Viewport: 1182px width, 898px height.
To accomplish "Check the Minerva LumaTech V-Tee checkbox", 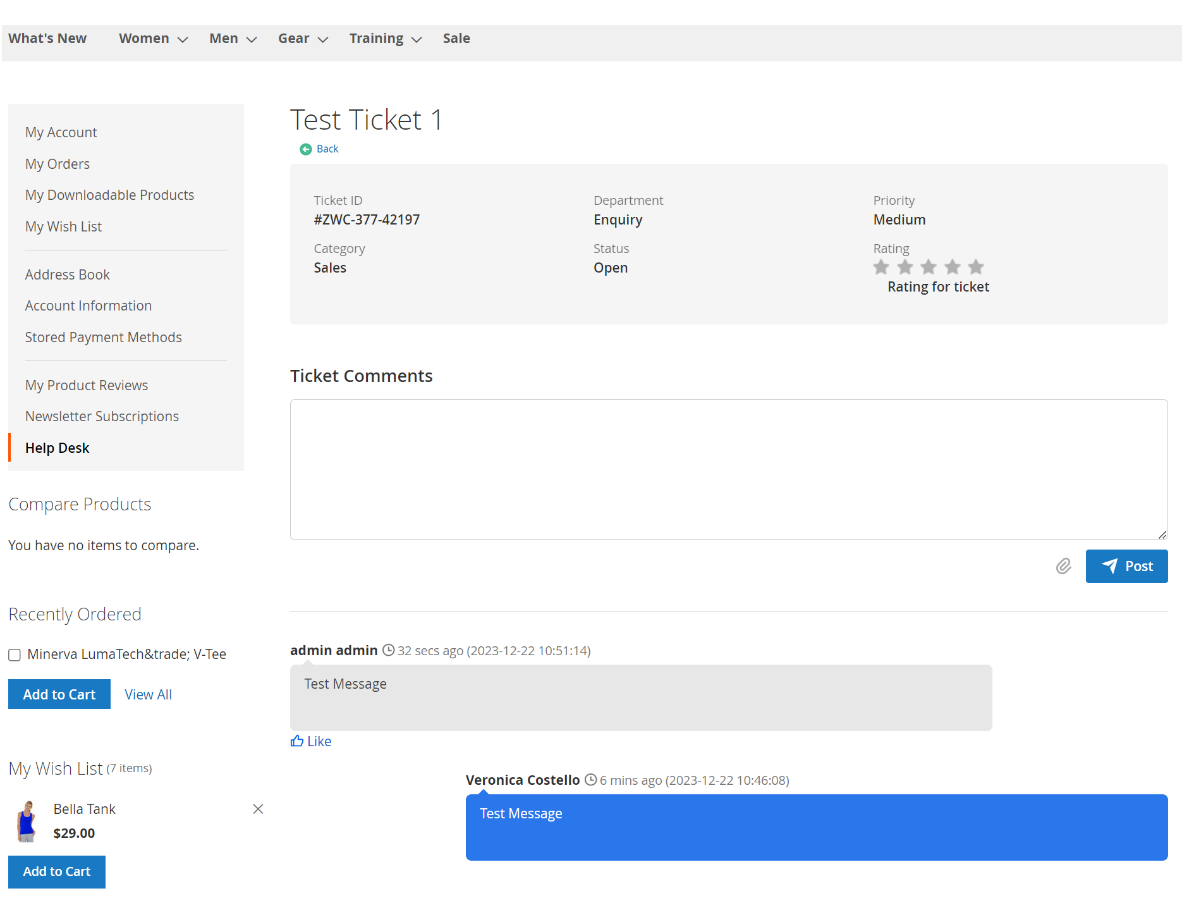I will [x=14, y=654].
